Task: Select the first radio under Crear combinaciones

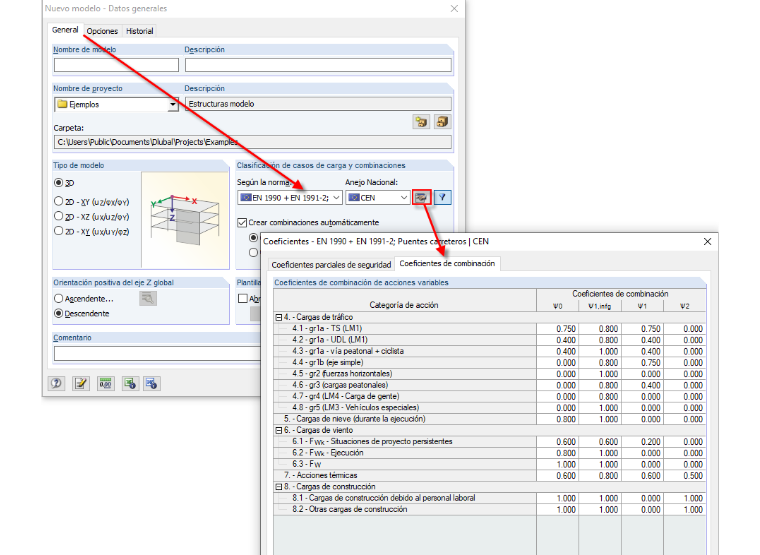Action: pyautogui.click(x=253, y=238)
